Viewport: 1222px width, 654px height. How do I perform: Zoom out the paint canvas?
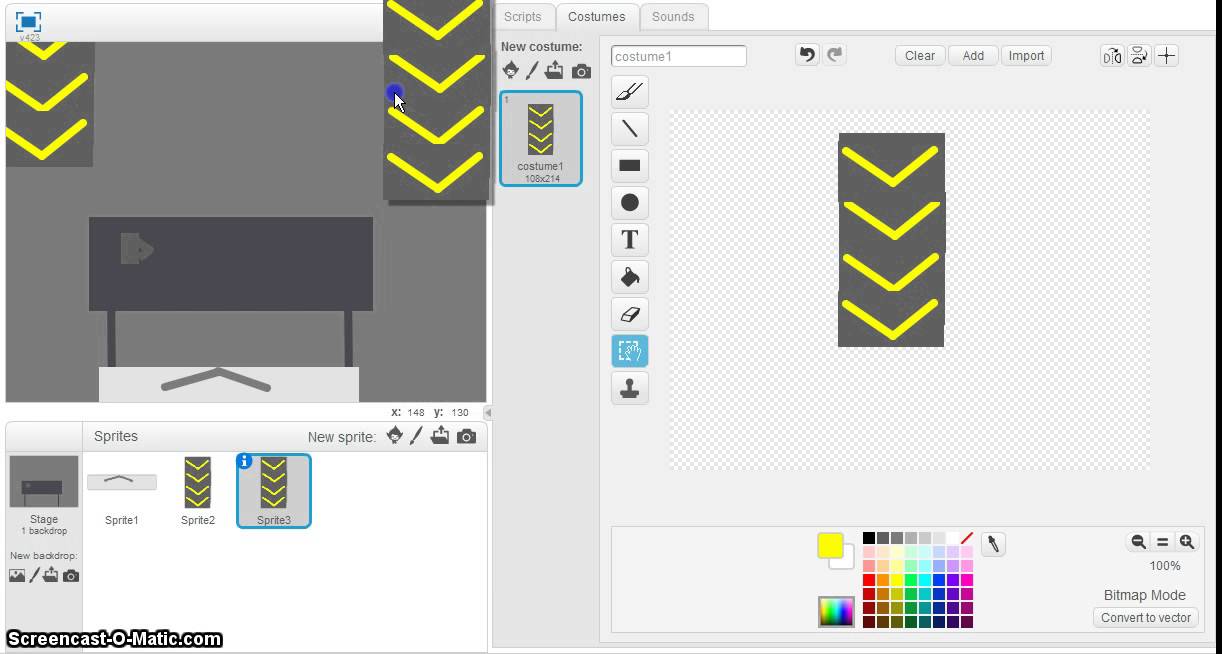[x=1138, y=542]
